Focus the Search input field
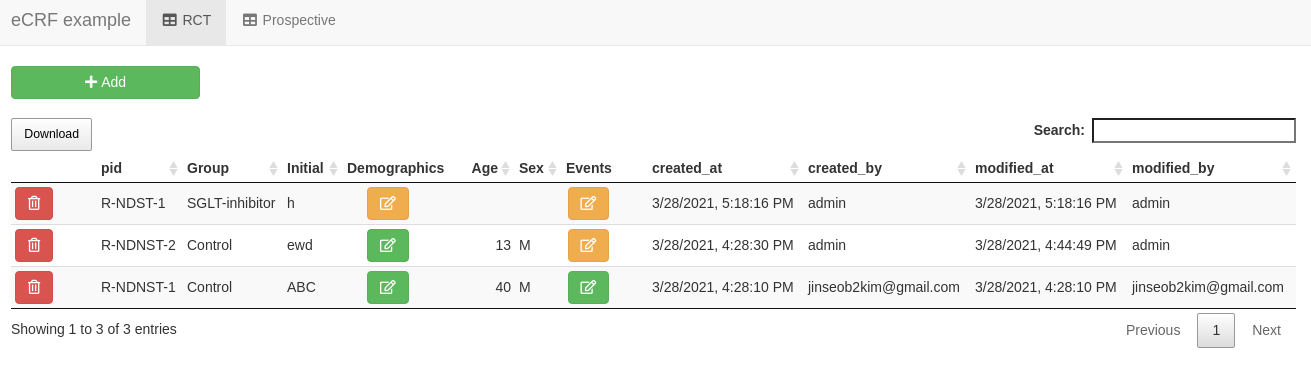 1194,130
